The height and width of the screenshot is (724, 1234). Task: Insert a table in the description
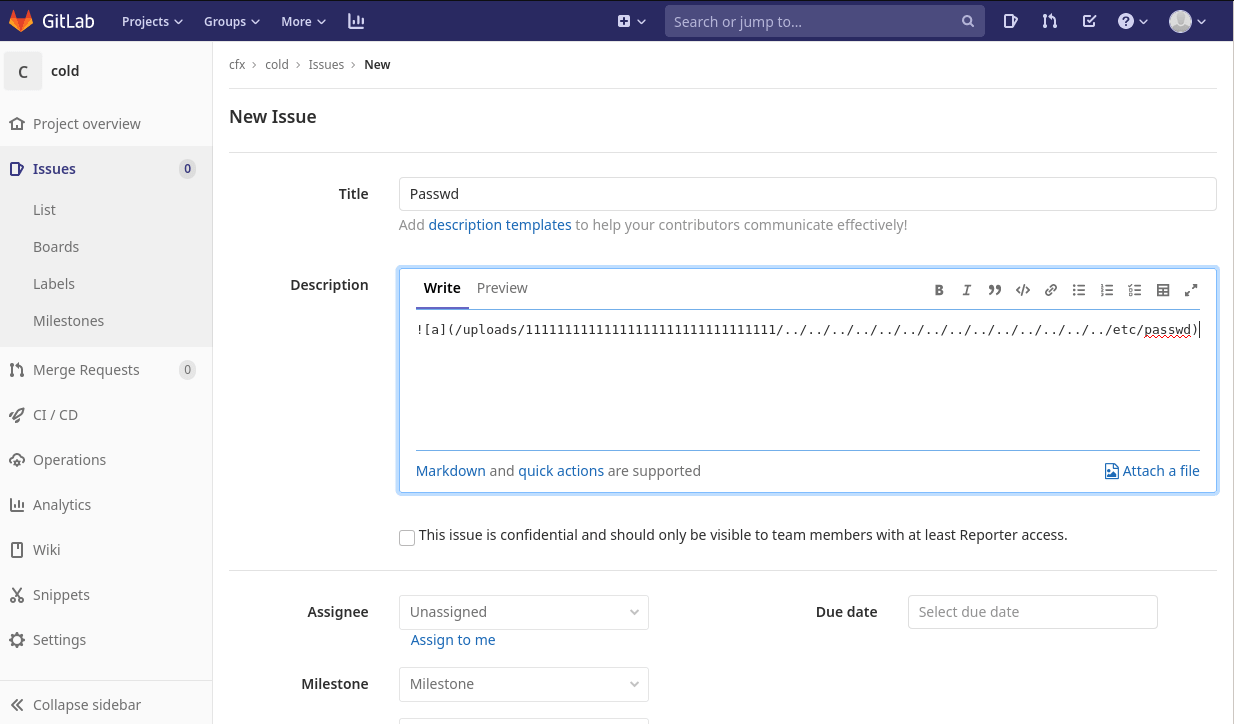click(1163, 290)
